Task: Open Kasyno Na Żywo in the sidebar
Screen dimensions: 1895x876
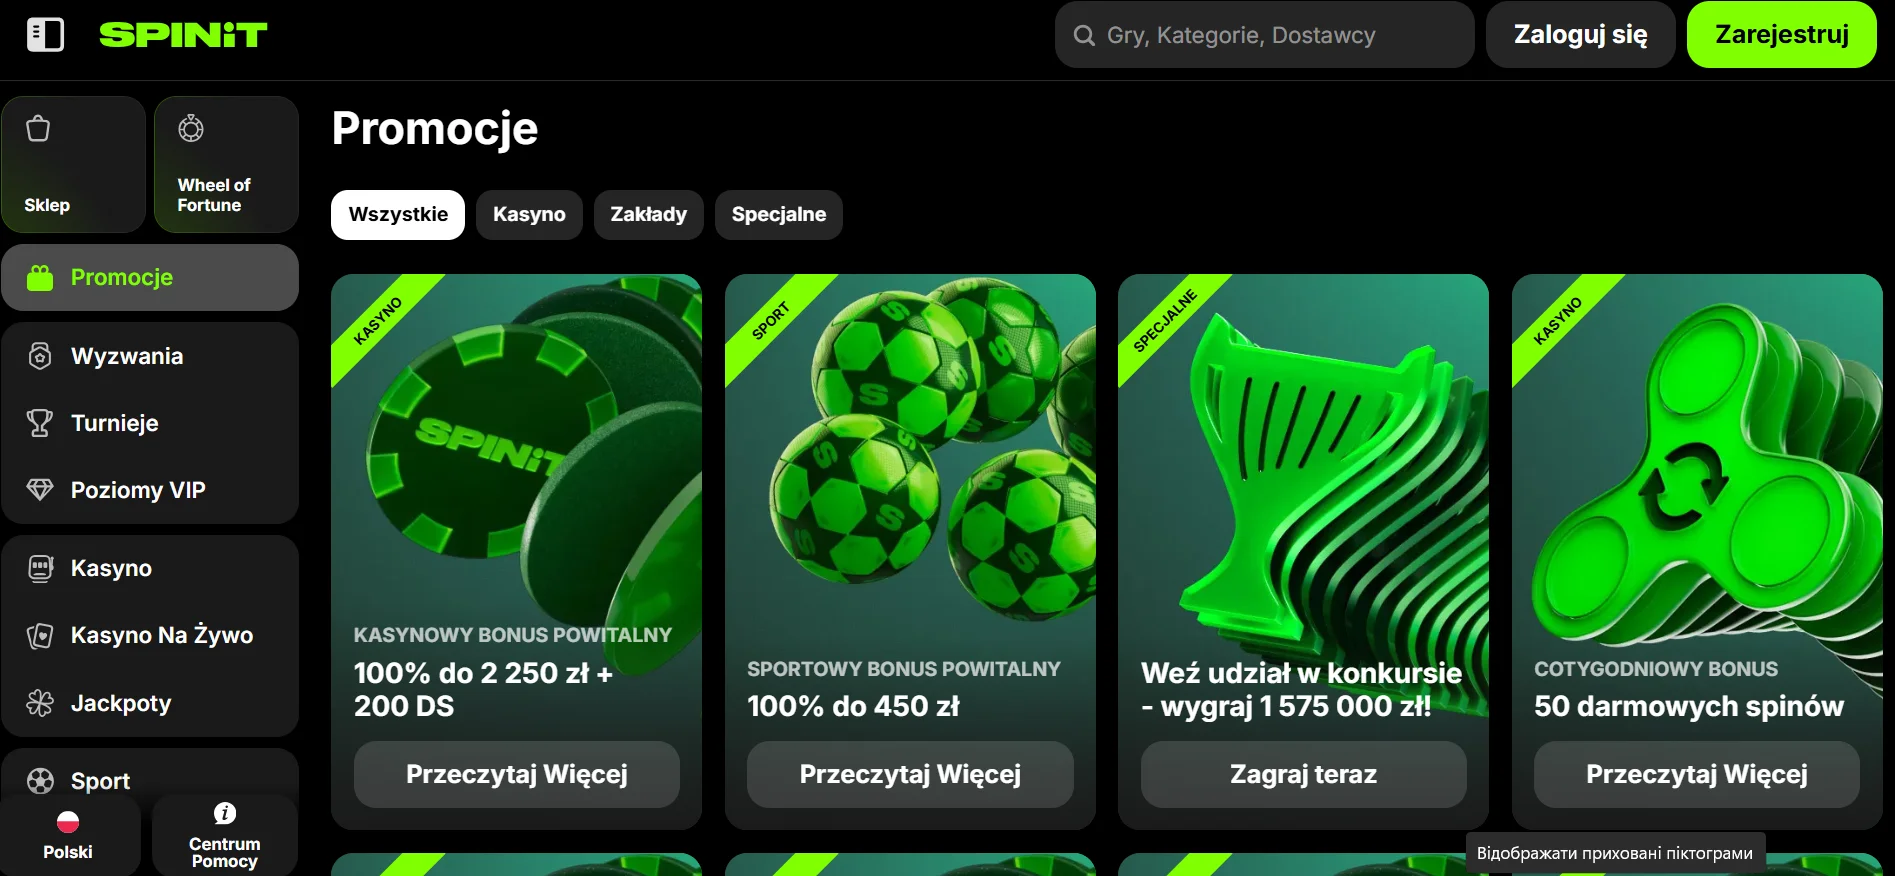Action: click(150, 636)
